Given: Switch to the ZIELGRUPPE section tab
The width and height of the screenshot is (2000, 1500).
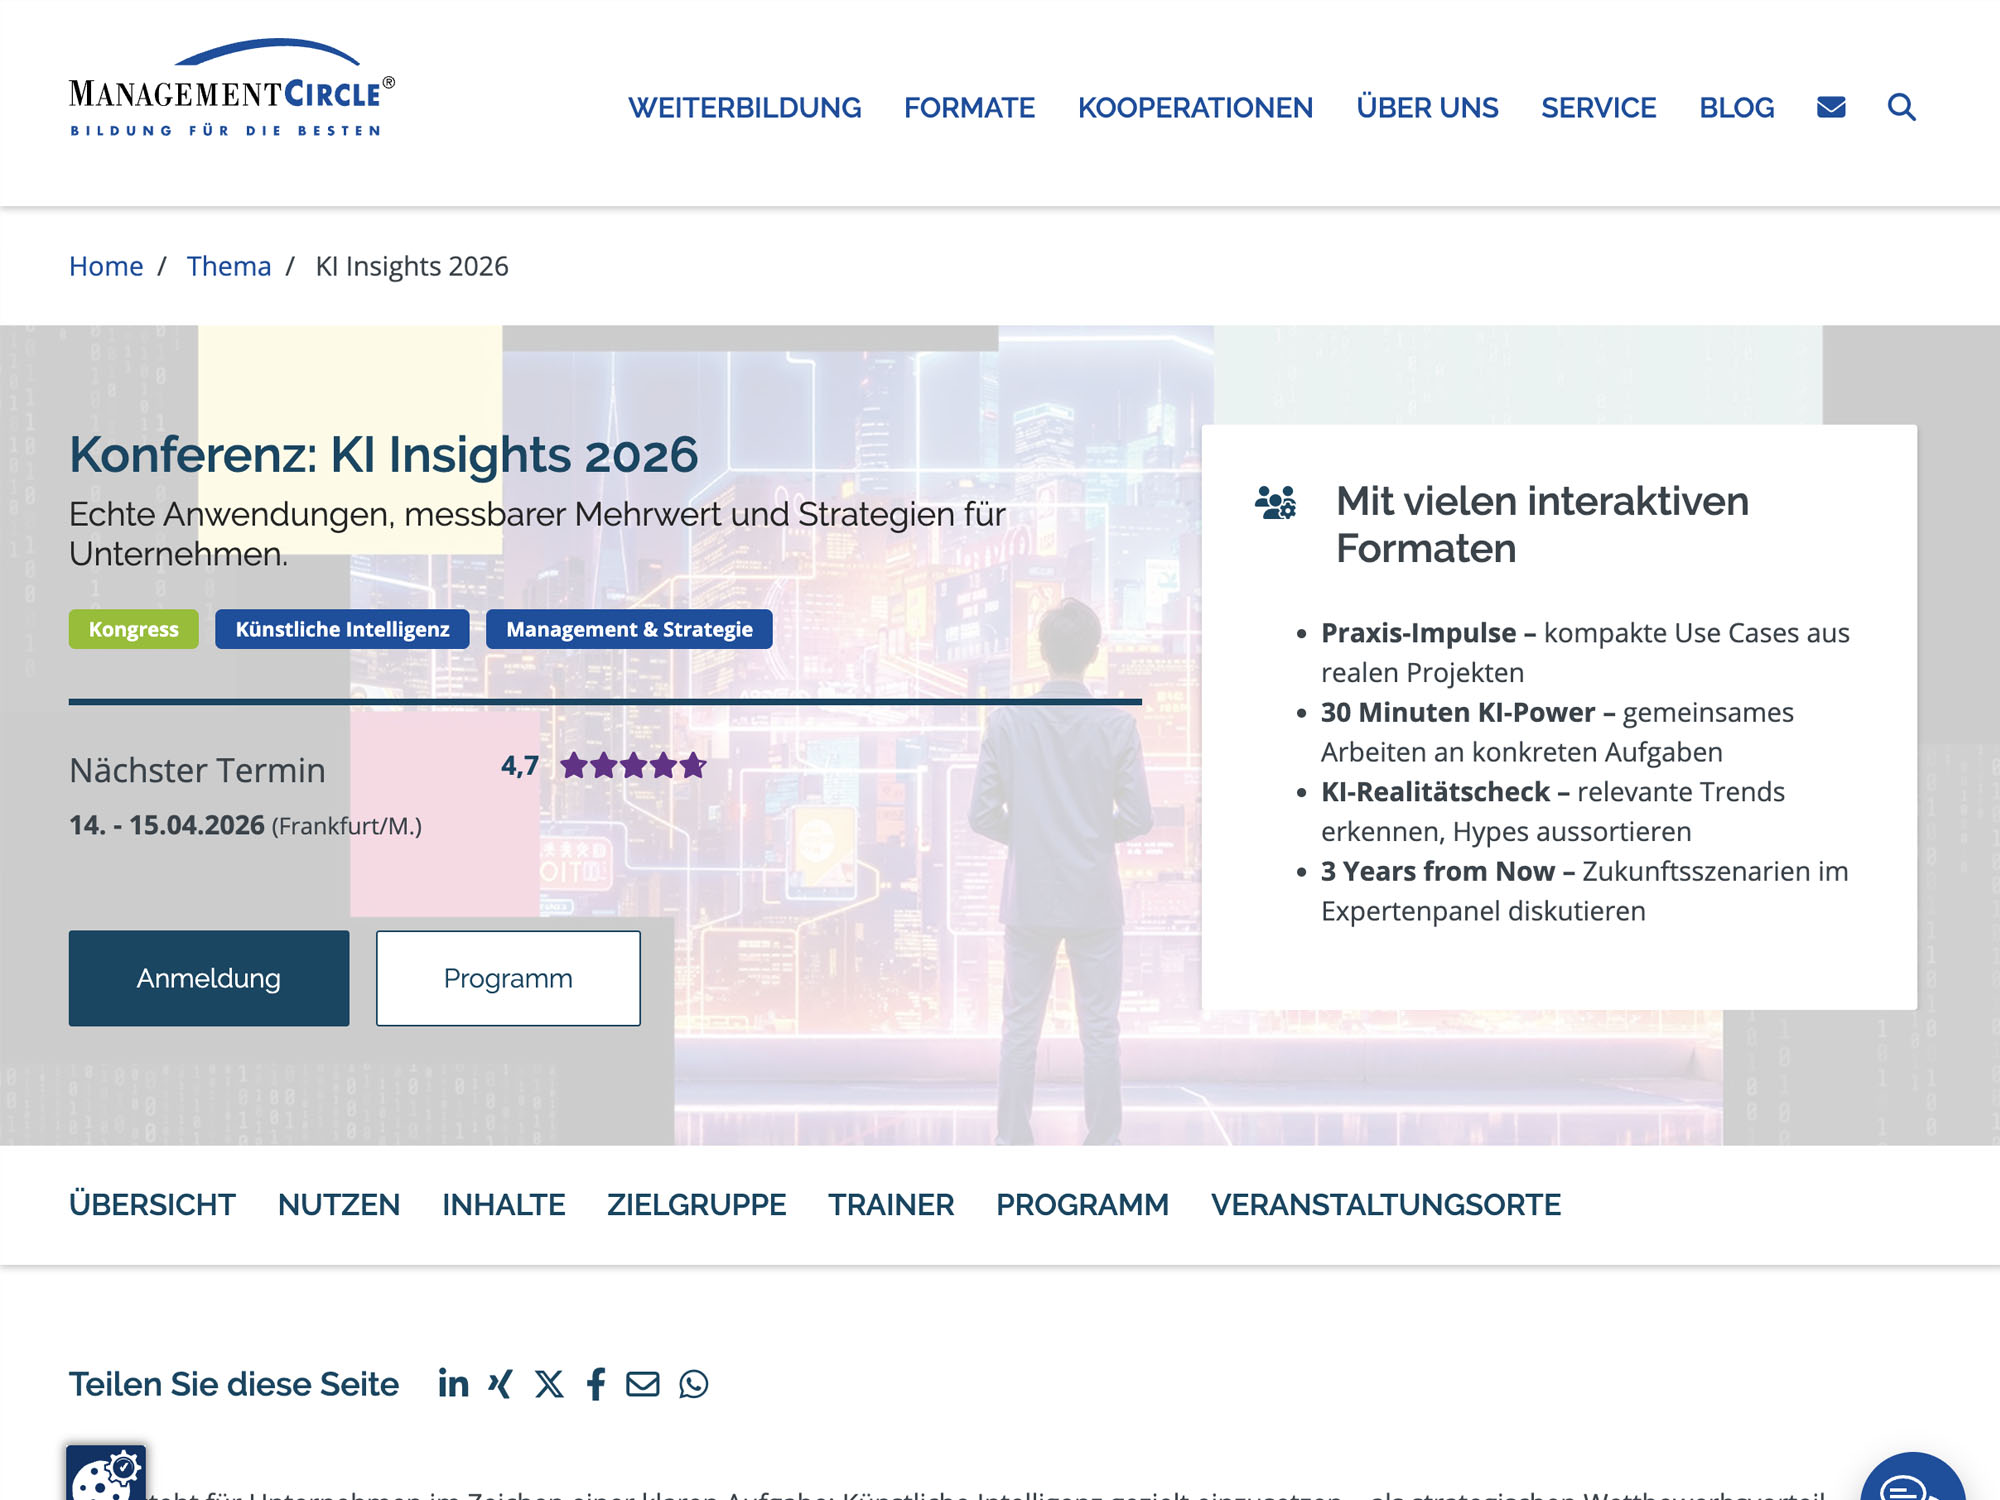Looking at the screenshot, I should (x=695, y=1205).
